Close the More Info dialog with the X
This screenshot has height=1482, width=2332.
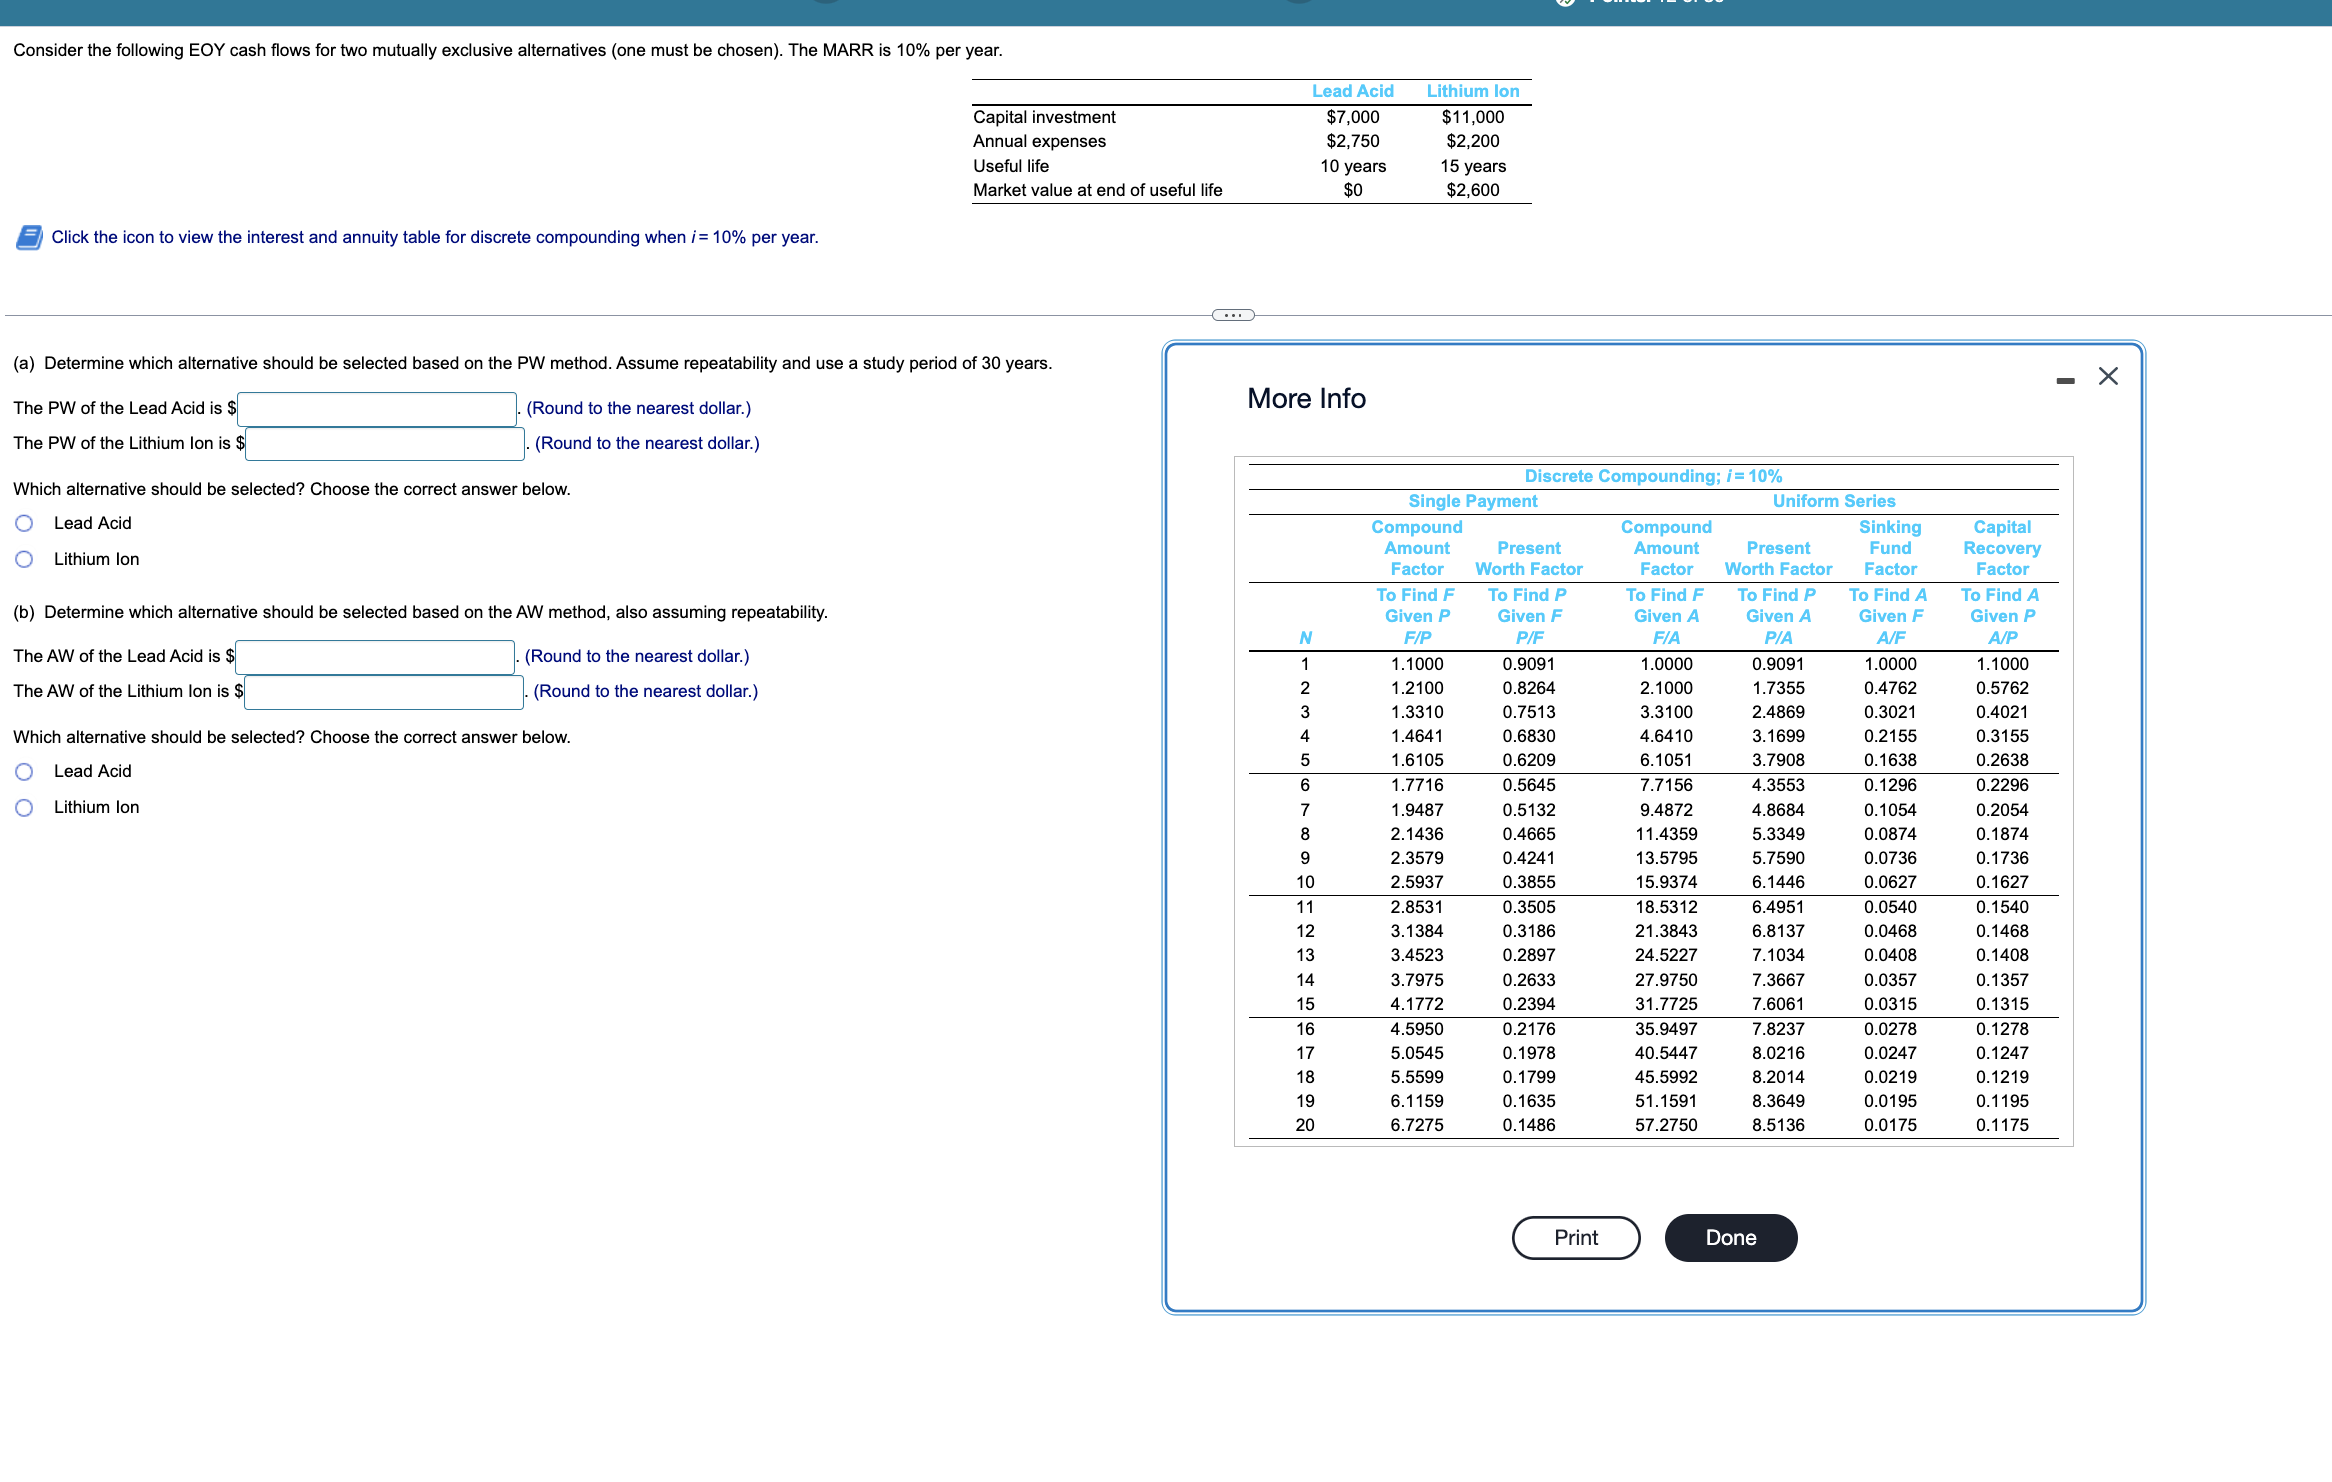[2108, 377]
